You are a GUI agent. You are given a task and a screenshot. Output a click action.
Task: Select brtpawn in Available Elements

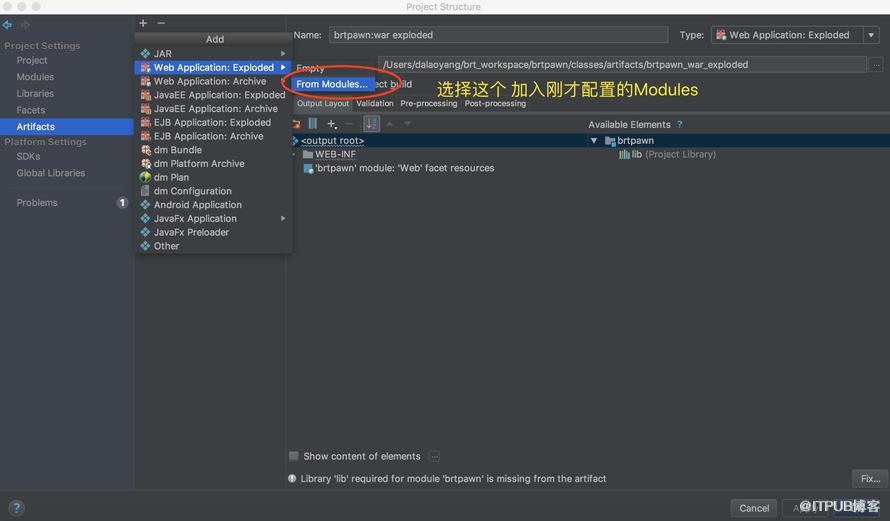629,141
